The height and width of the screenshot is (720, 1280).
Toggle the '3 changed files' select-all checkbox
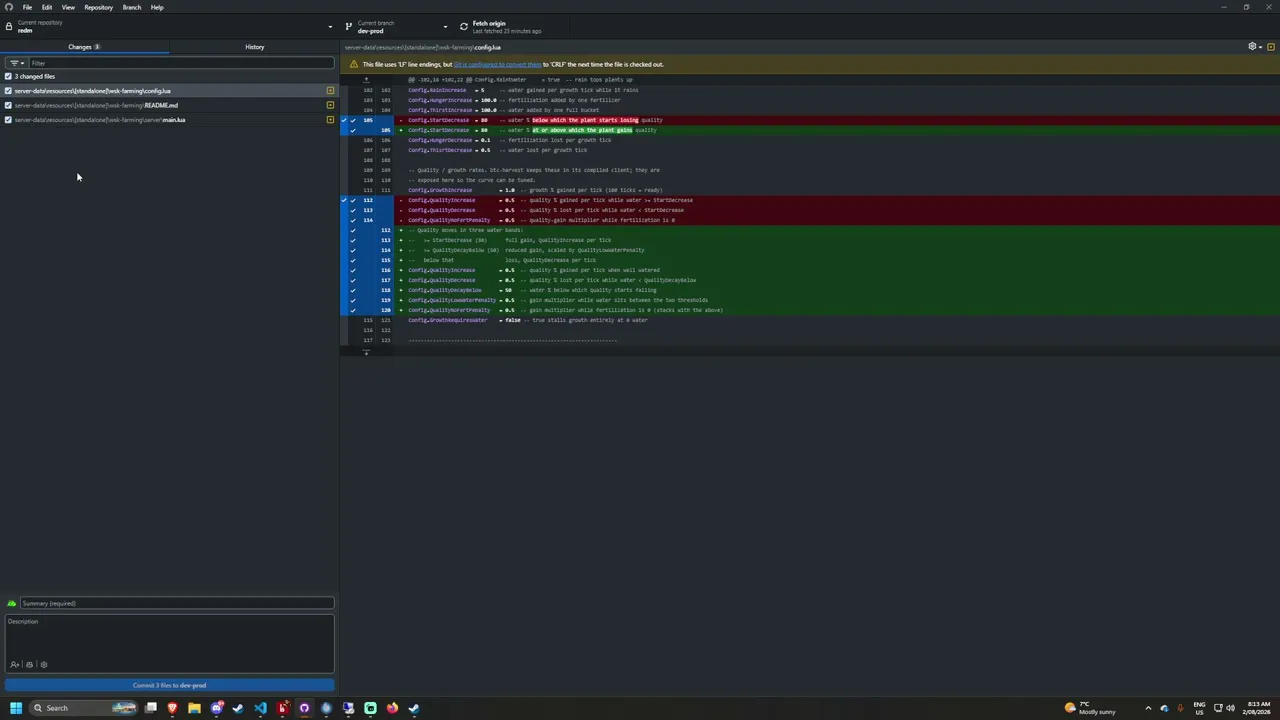(x=8, y=76)
